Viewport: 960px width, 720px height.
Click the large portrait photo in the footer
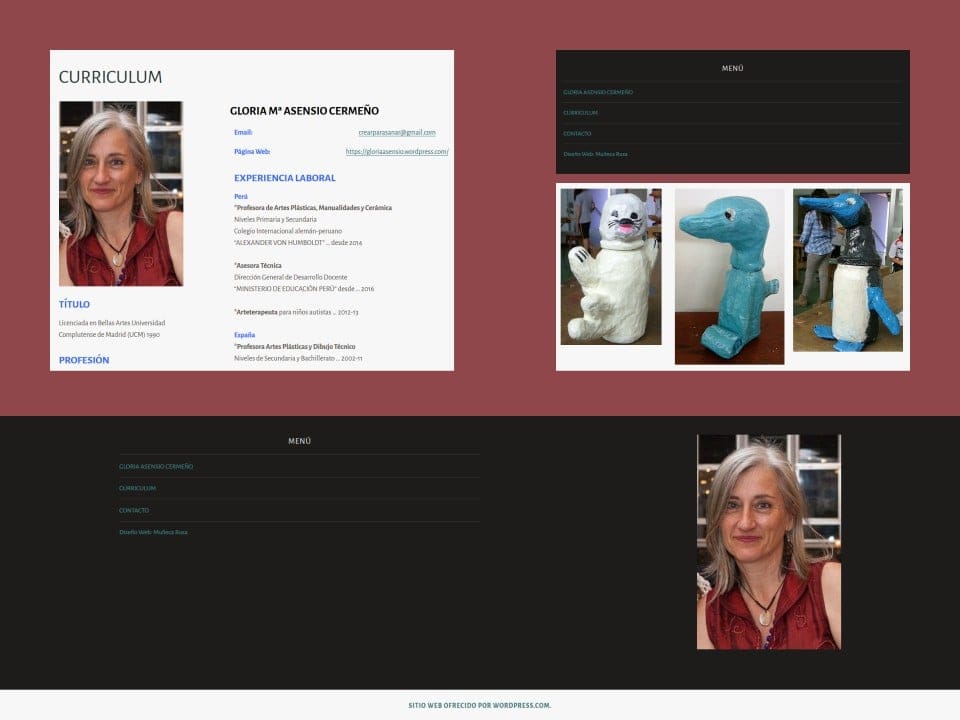click(768, 541)
